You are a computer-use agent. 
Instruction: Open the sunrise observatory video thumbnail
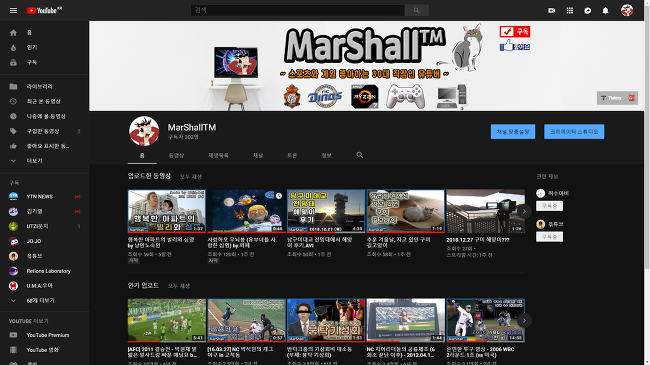click(326, 211)
